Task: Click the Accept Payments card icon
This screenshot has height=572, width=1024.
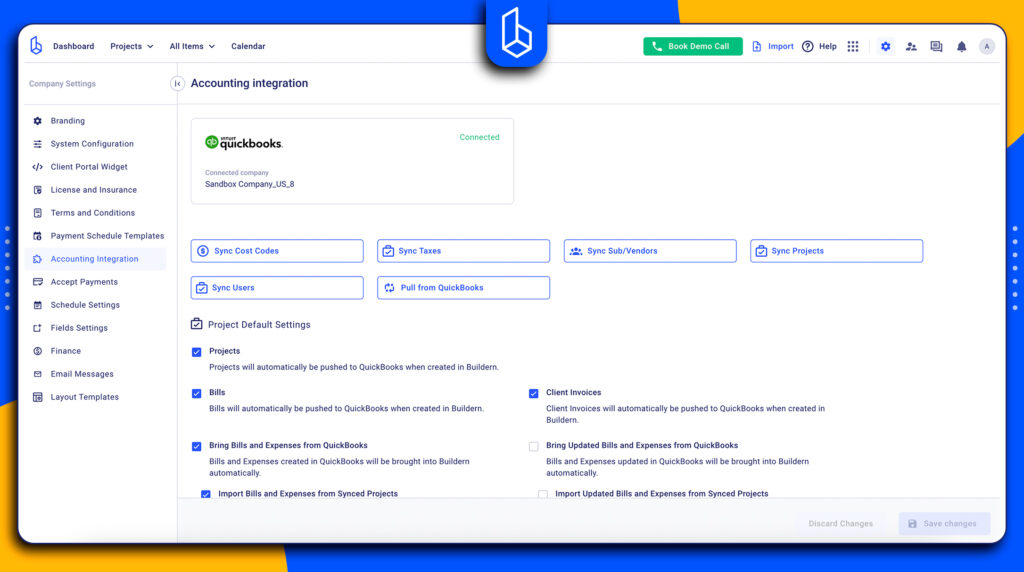Action: (x=37, y=282)
